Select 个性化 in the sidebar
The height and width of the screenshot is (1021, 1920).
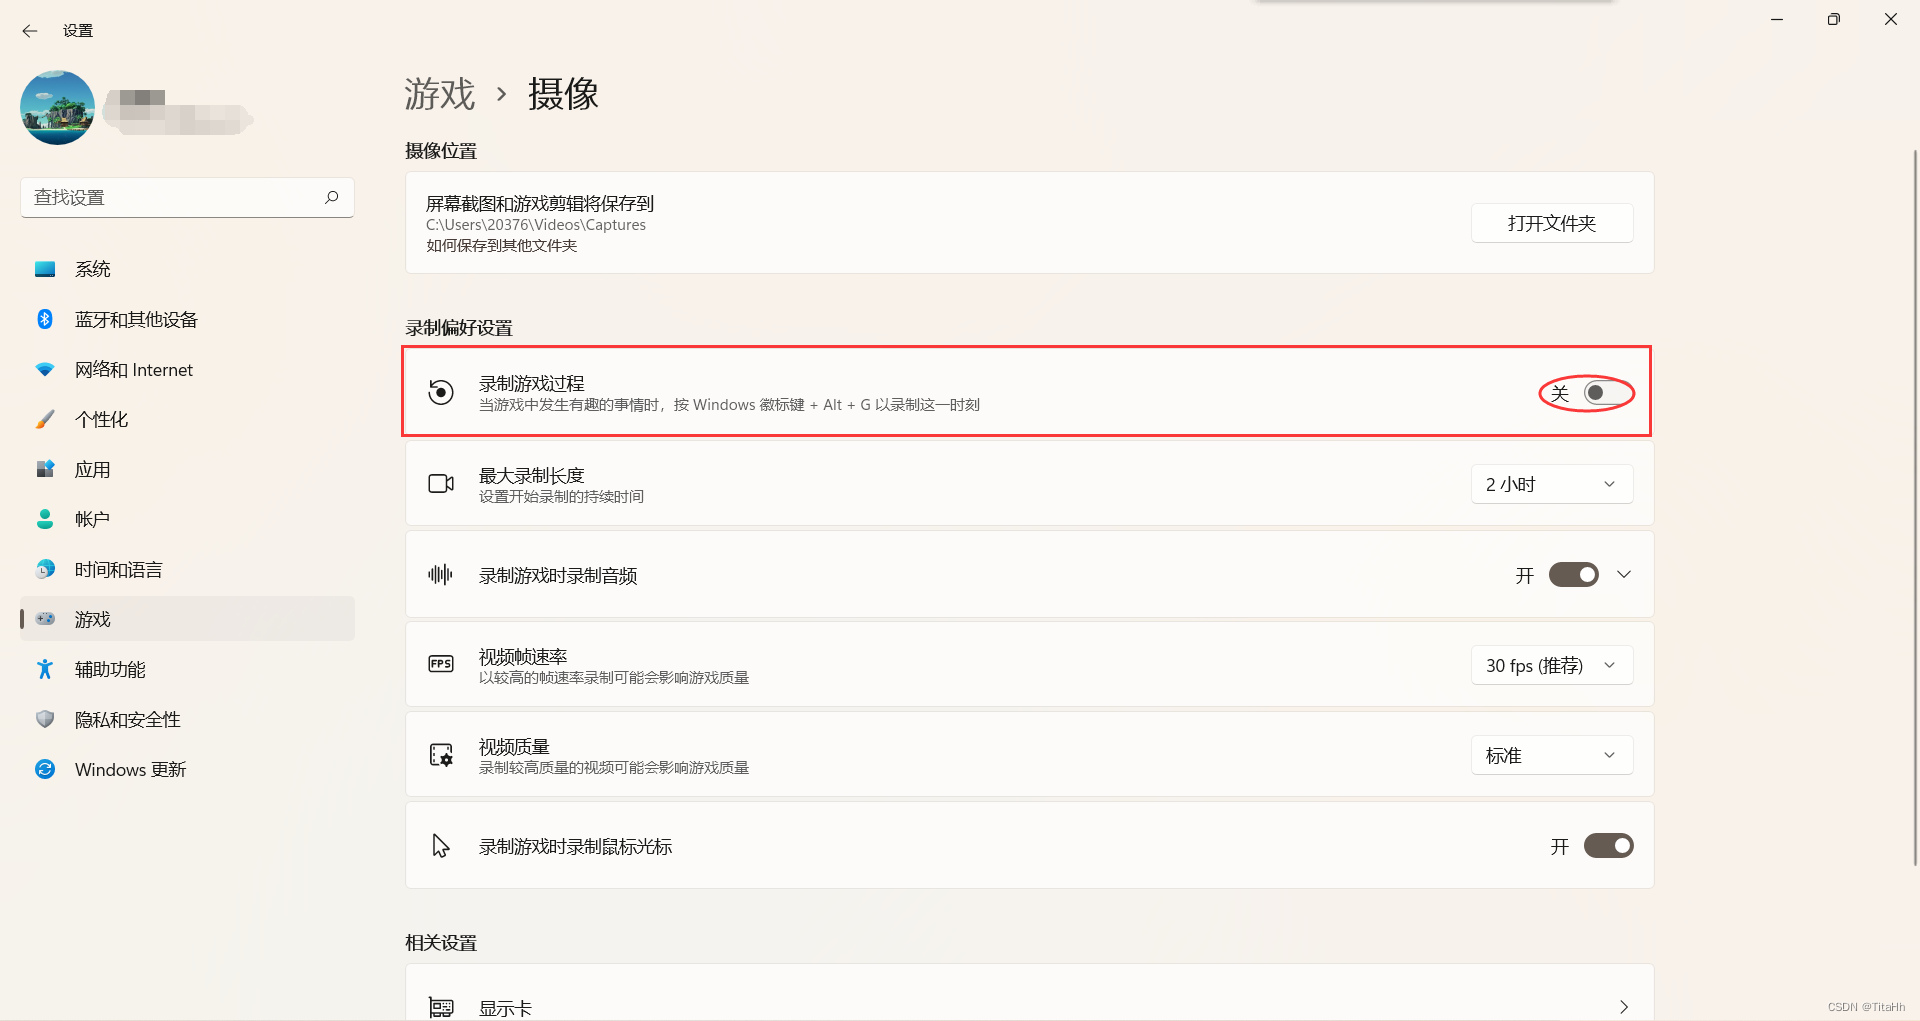click(x=187, y=419)
